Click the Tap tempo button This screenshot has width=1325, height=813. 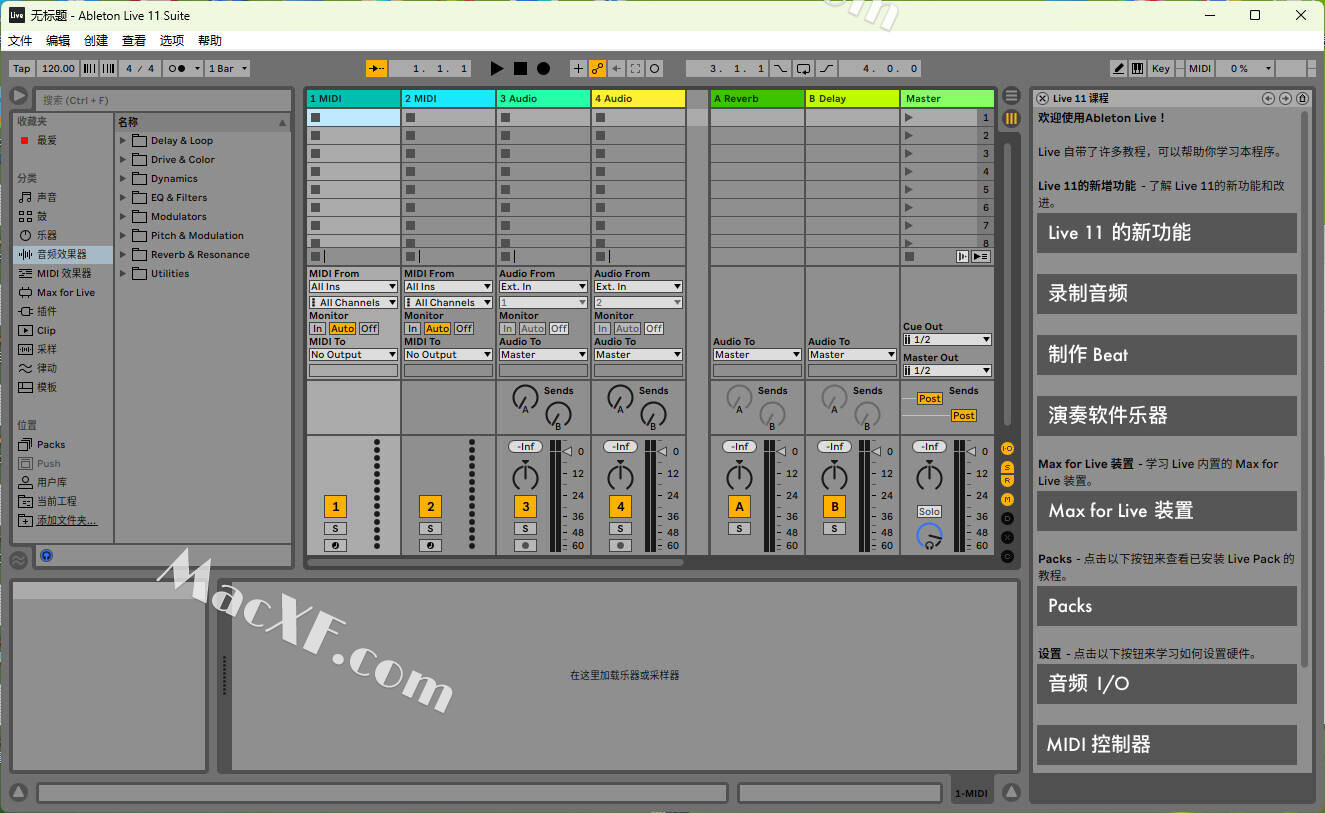(x=21, y=68)
